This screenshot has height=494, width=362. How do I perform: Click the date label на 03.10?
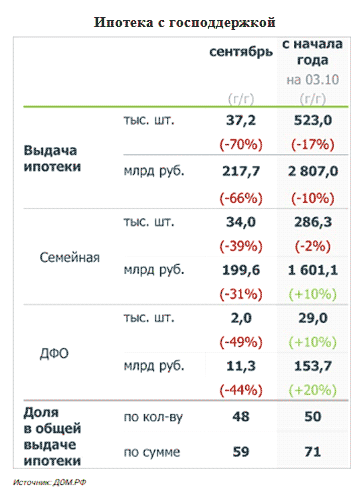pyautogui.click(x=313, y=80)
